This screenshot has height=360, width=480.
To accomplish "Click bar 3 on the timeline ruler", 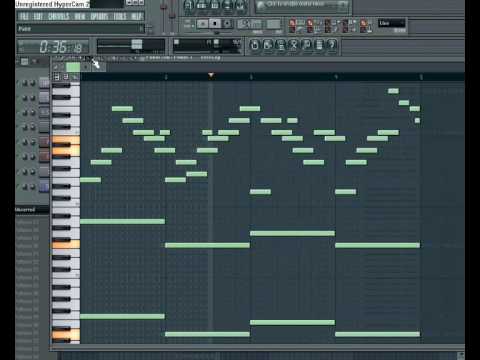I will point(251,77).
